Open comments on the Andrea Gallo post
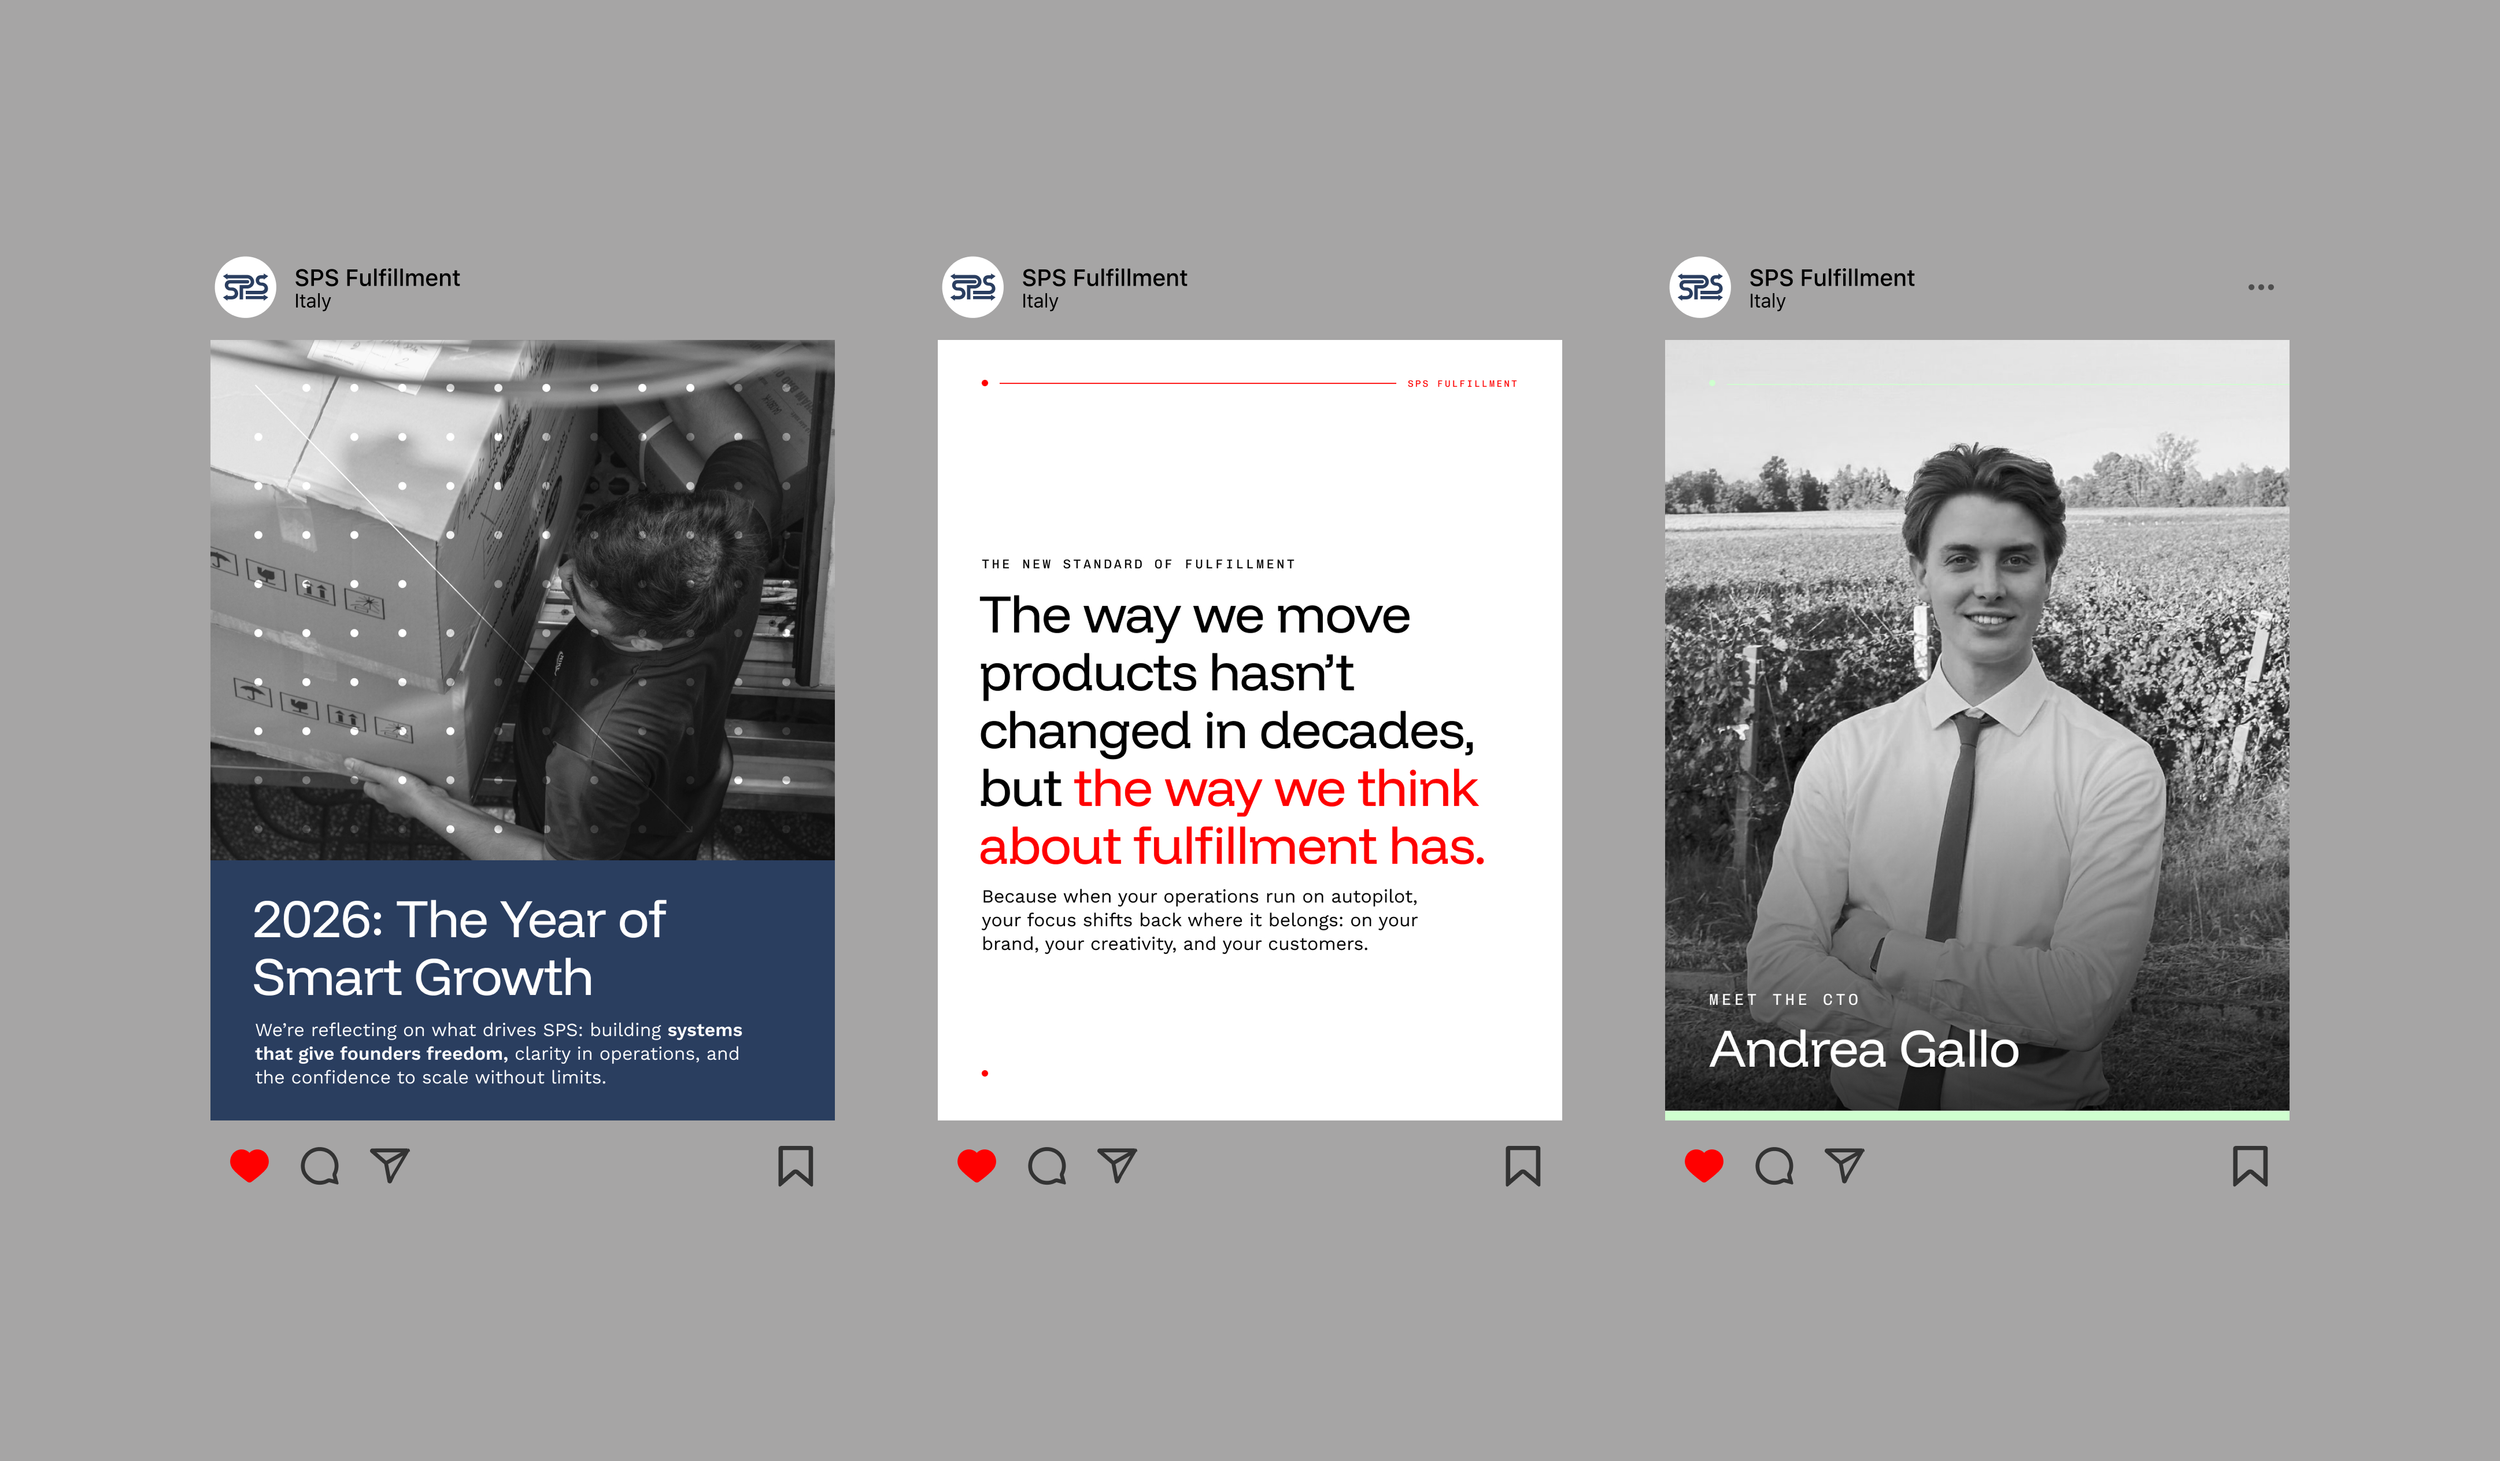This screenshot has width=2500, height=1461. point(1774,1166)
